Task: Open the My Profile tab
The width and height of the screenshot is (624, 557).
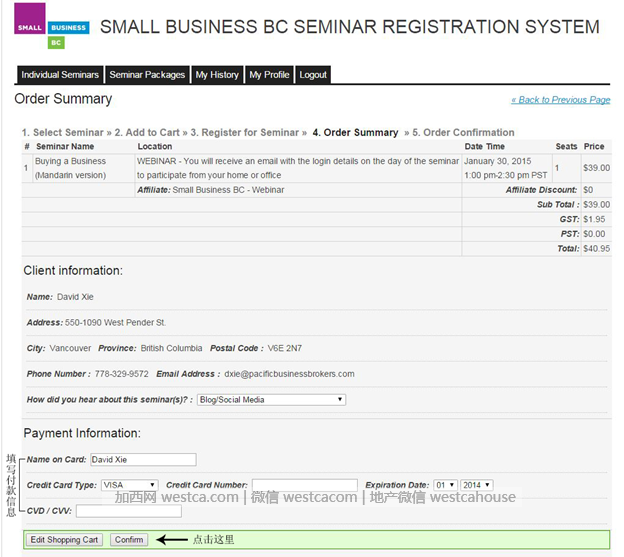Action: (269, 75)
